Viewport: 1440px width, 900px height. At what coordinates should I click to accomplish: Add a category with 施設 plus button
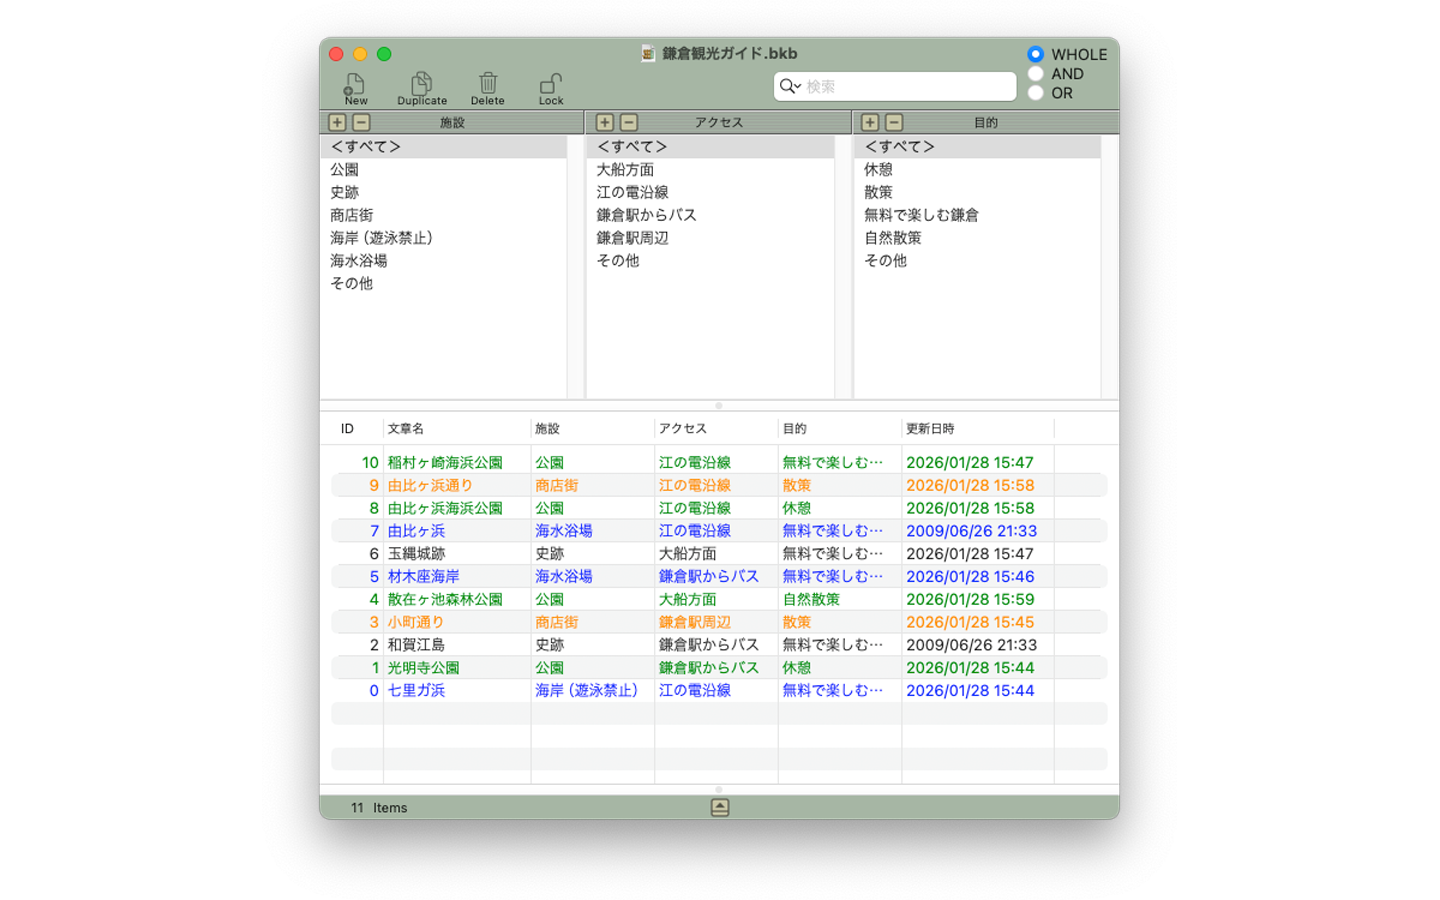coord(337,122)
